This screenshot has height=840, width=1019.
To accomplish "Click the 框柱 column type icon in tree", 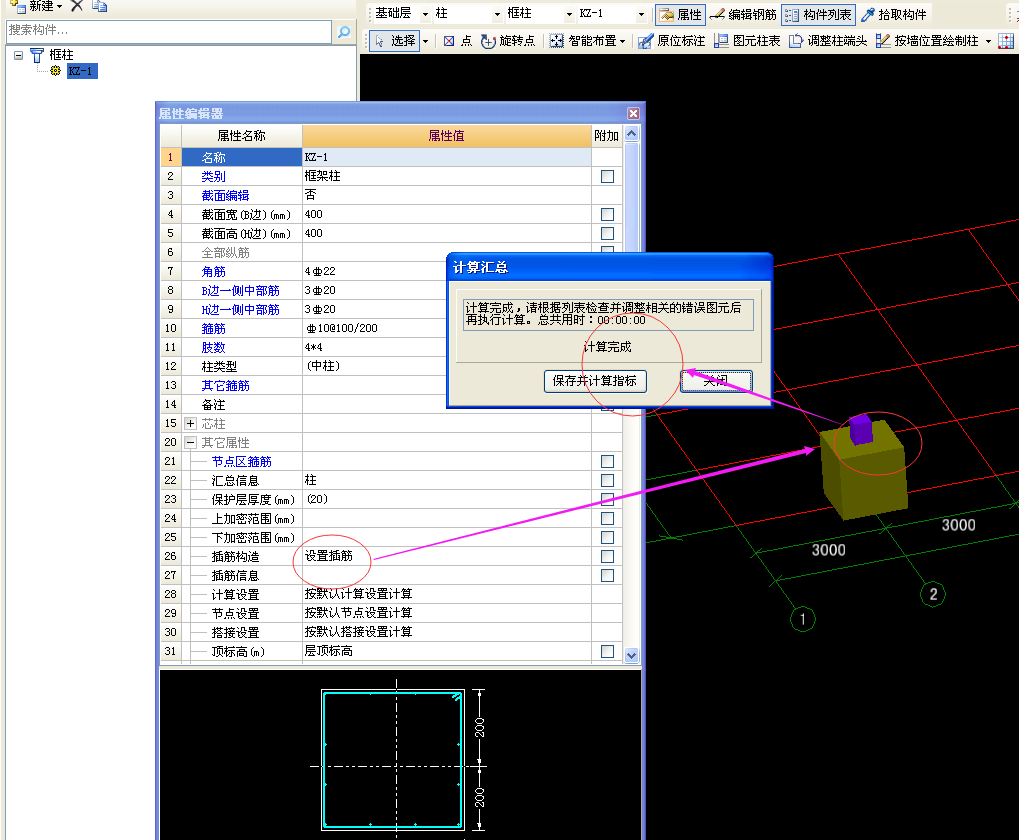I will [x=37, y=55].
